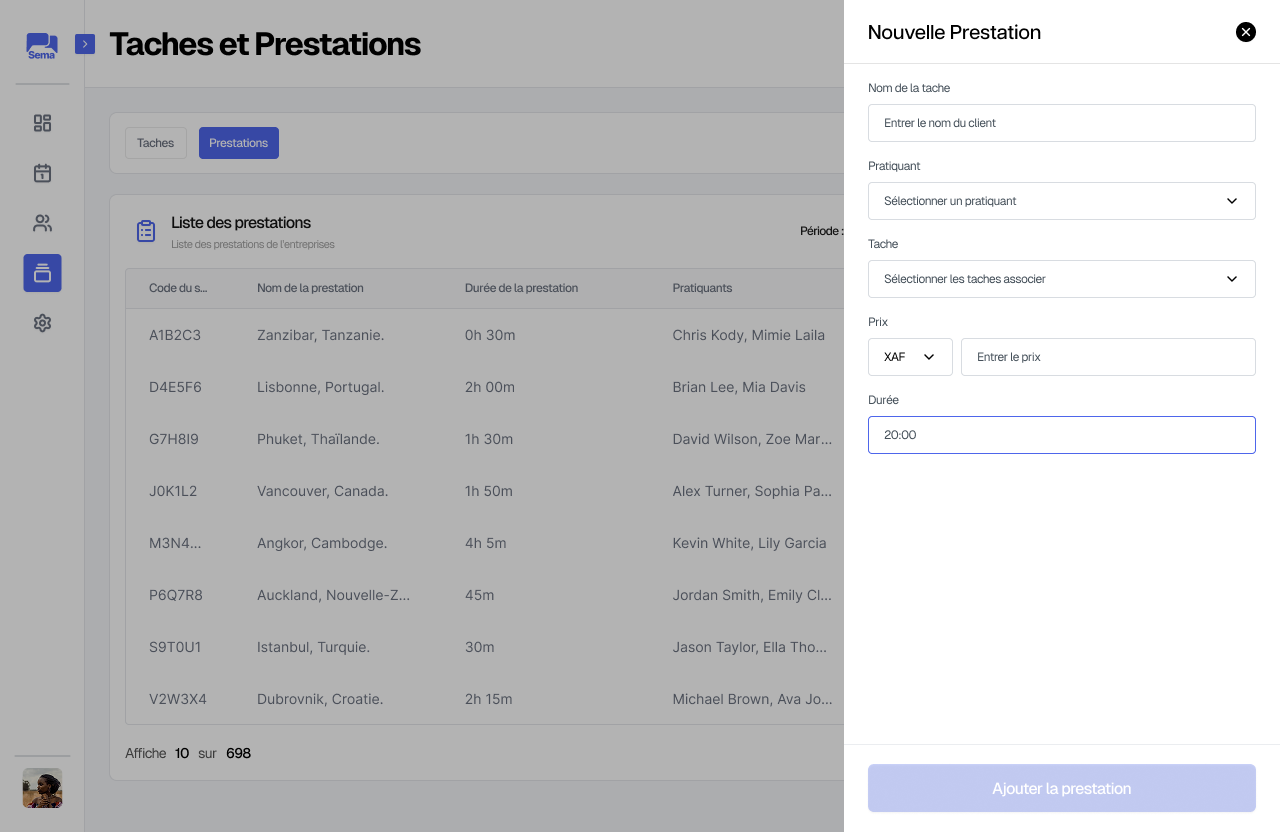
Task: Close the Nouvelle Prestation panel
Action: coord(1245,32)
